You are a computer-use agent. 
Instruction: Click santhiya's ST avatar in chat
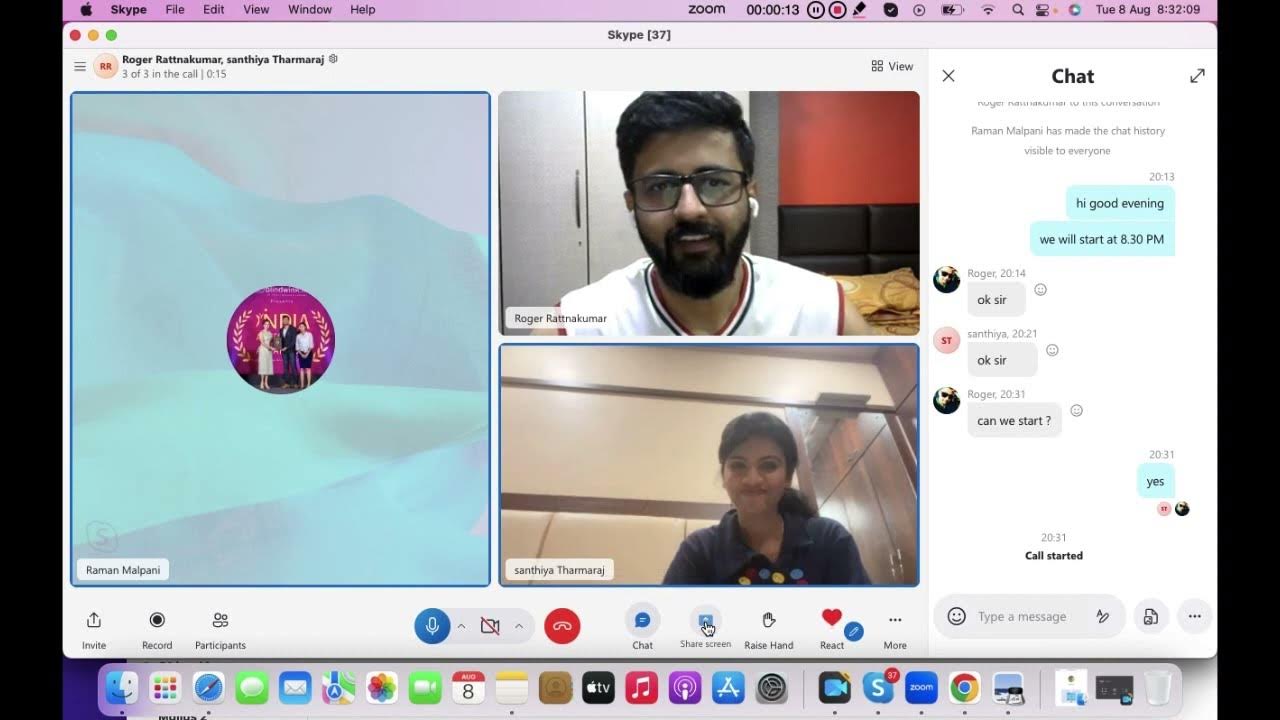[x=947, y=340]
